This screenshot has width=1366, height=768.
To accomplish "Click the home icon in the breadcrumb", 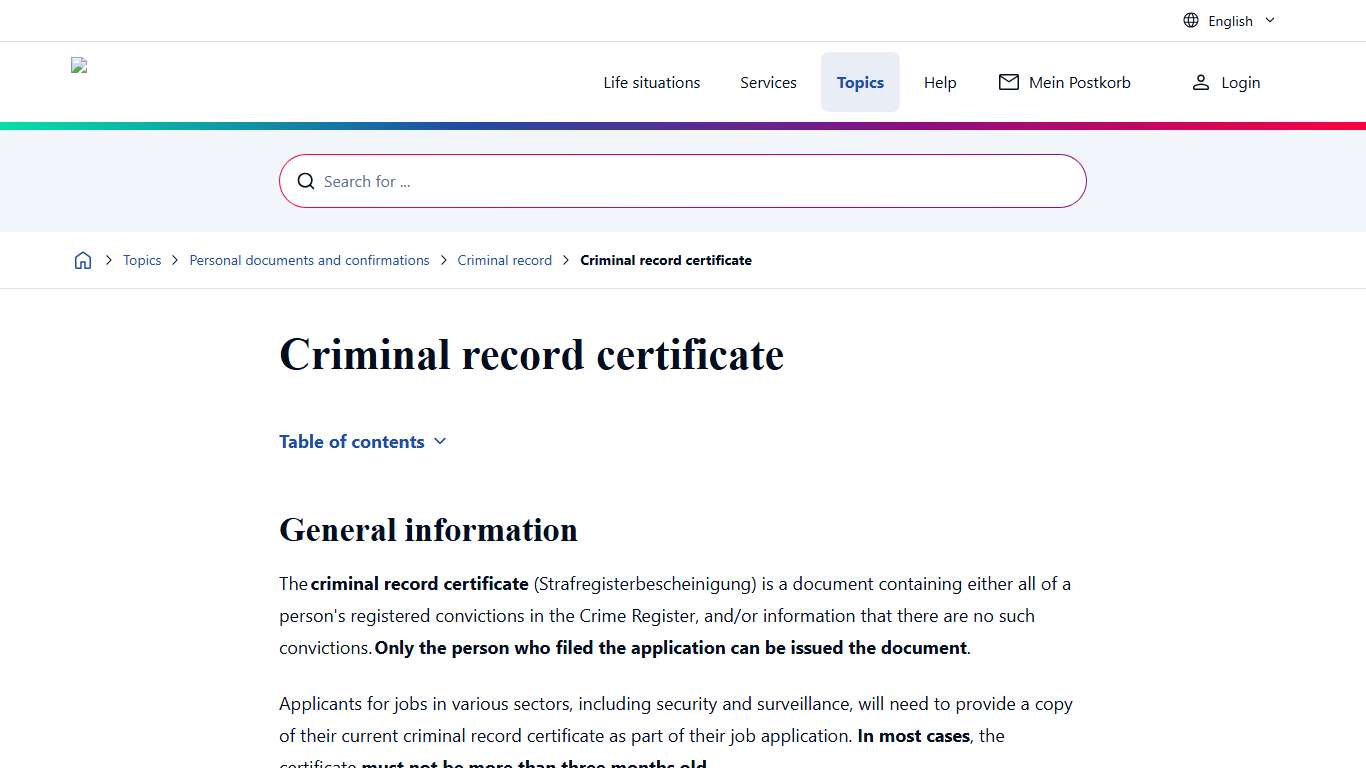I will click(83, 259).
